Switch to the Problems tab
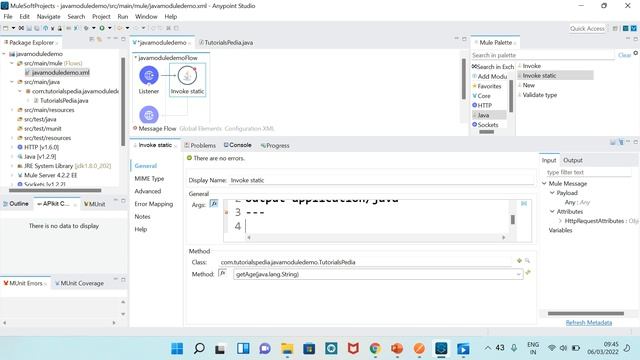The image size is (640, 360). (x=200, y=145)
